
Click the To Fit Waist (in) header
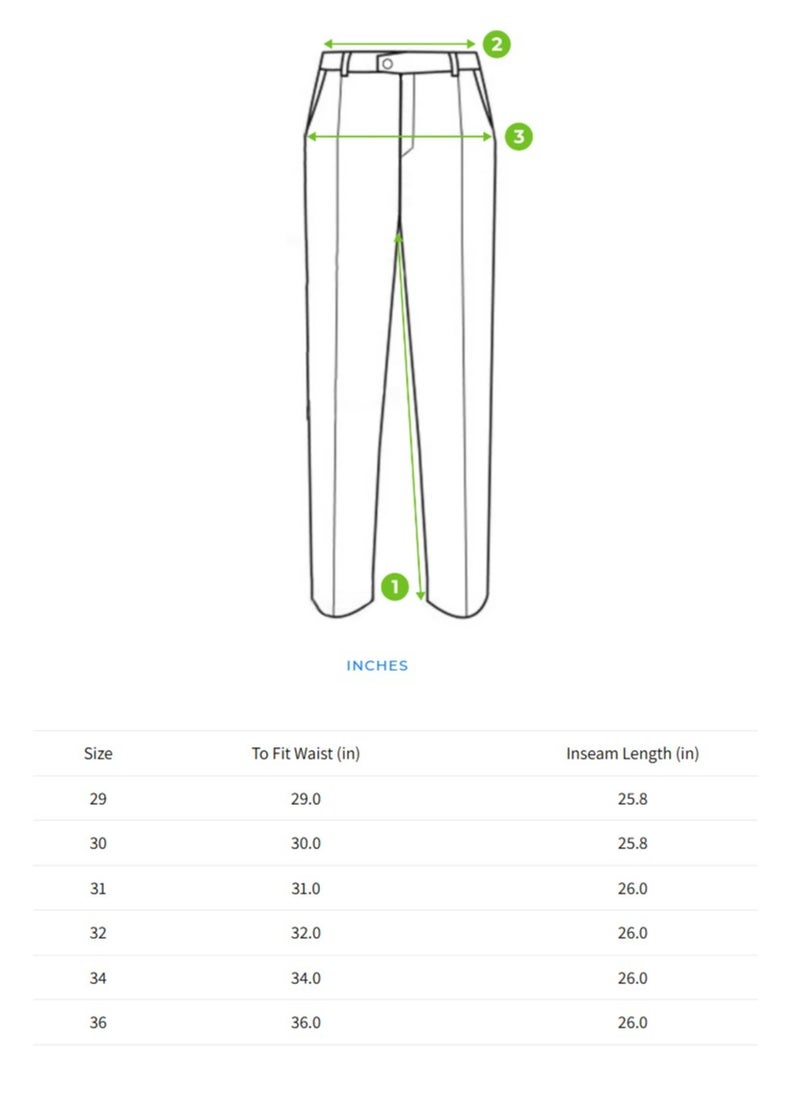pos(306,754)
